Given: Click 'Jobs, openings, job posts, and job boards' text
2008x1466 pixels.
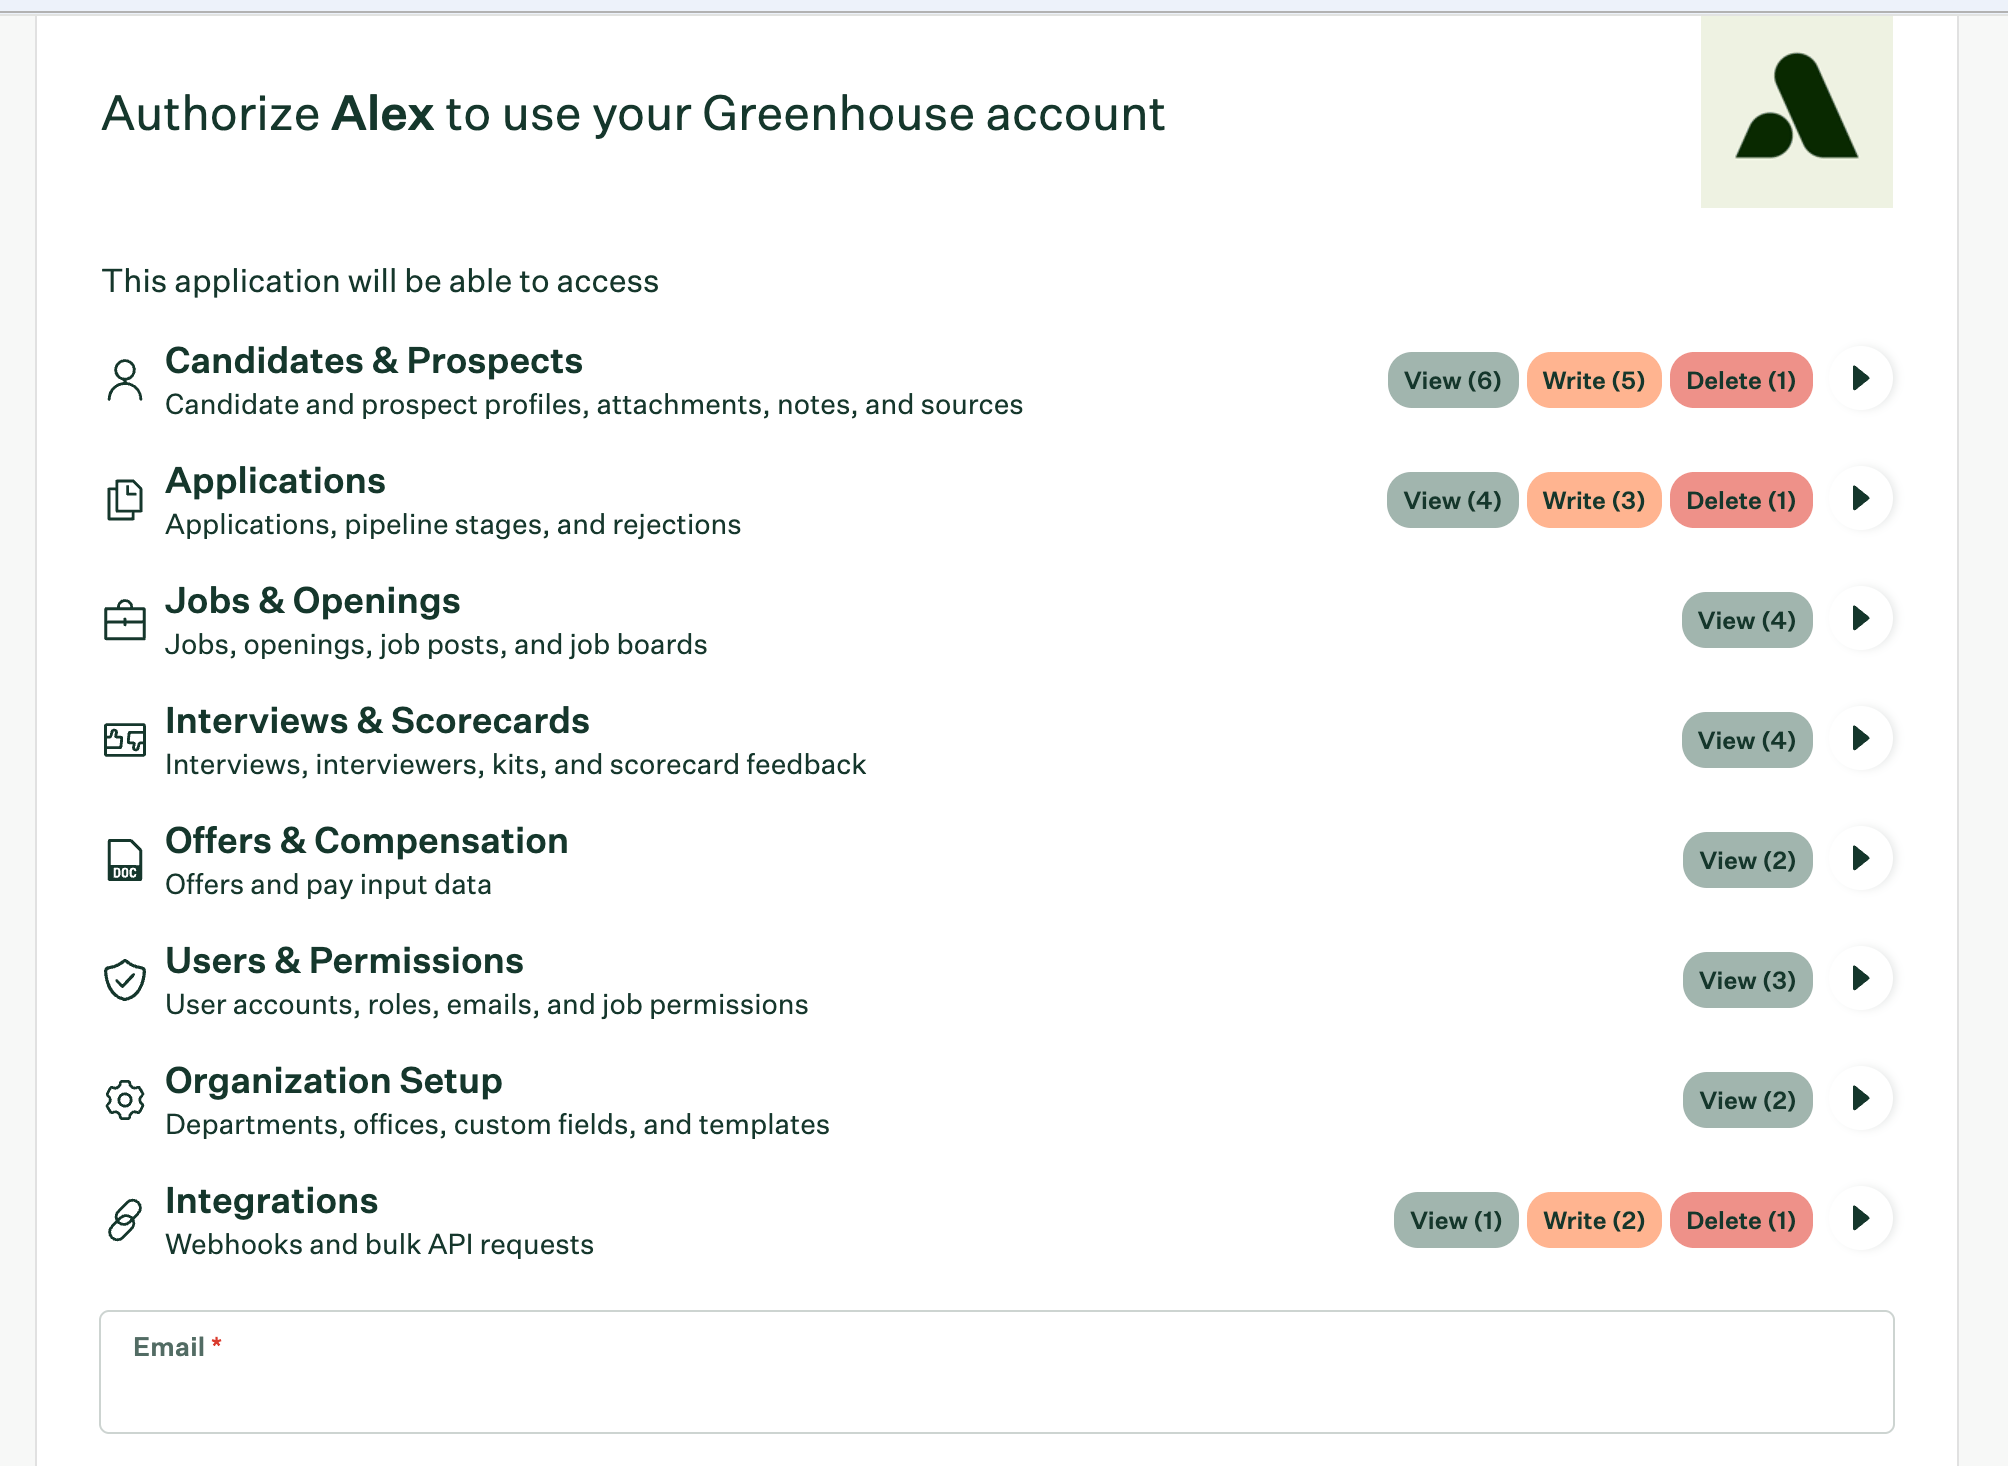Looking at the screenshot, I should 436,644.
